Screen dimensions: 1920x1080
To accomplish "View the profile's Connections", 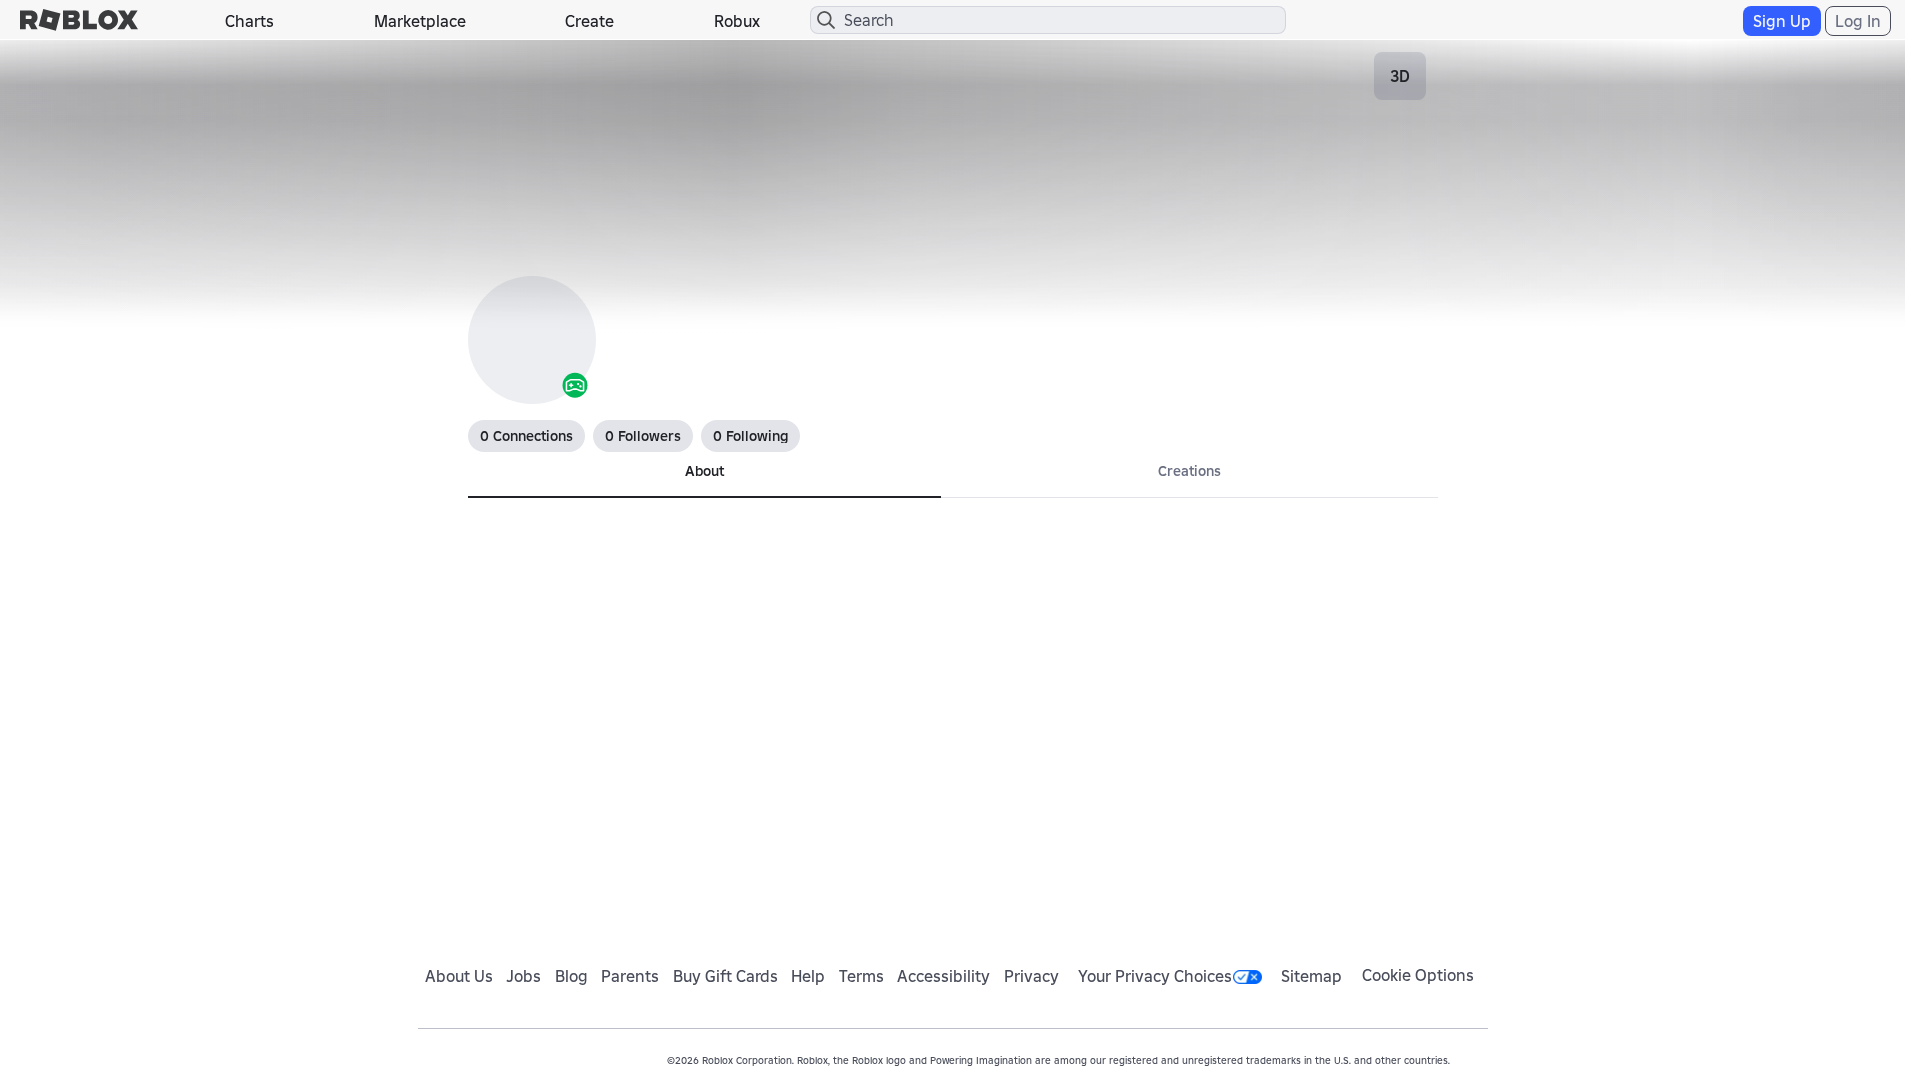I will coord(526,436).
